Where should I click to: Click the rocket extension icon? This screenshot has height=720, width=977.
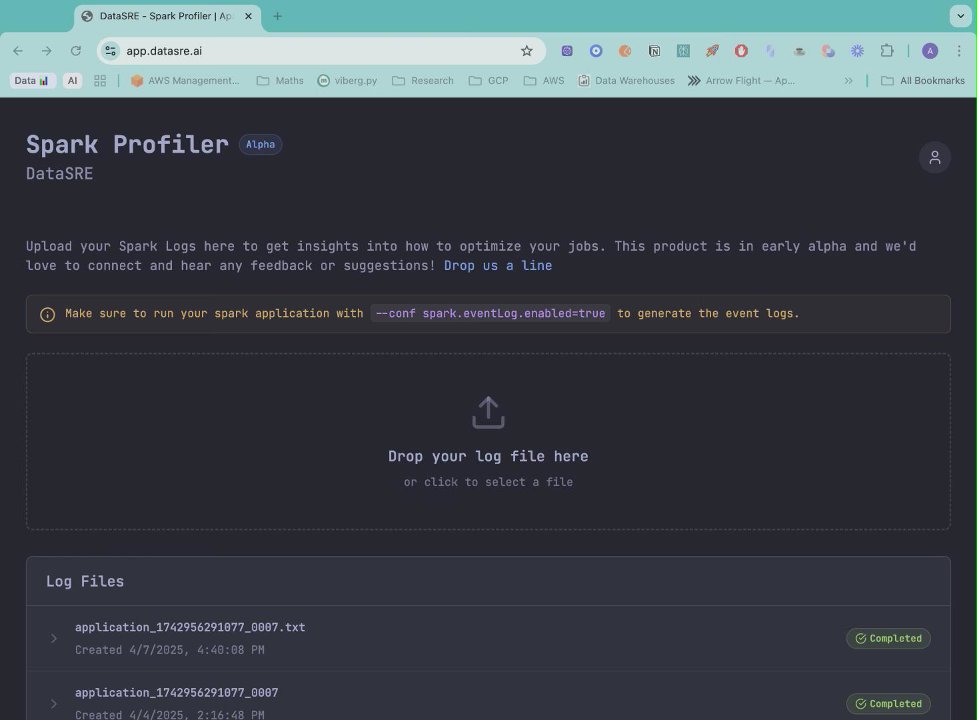[x=712, y=51]
